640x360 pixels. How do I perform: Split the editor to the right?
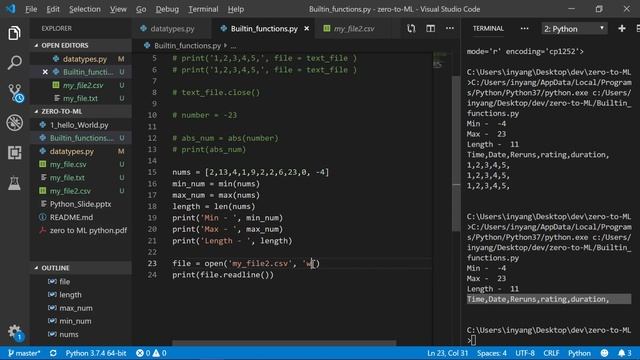[x=430, y=29]
